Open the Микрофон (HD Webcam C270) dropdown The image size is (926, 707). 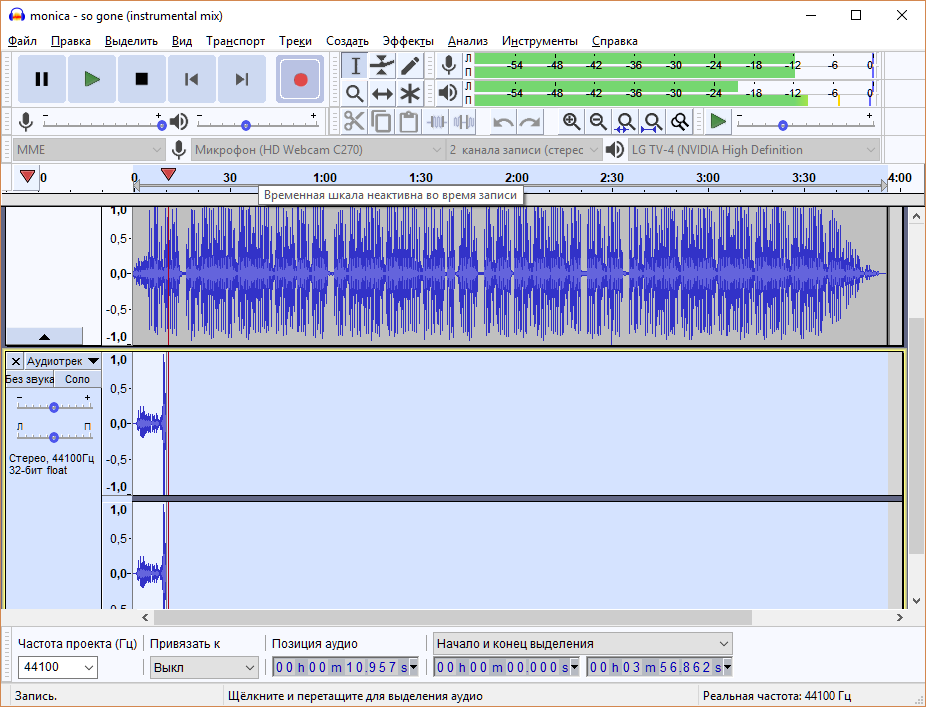pos(318,150)
